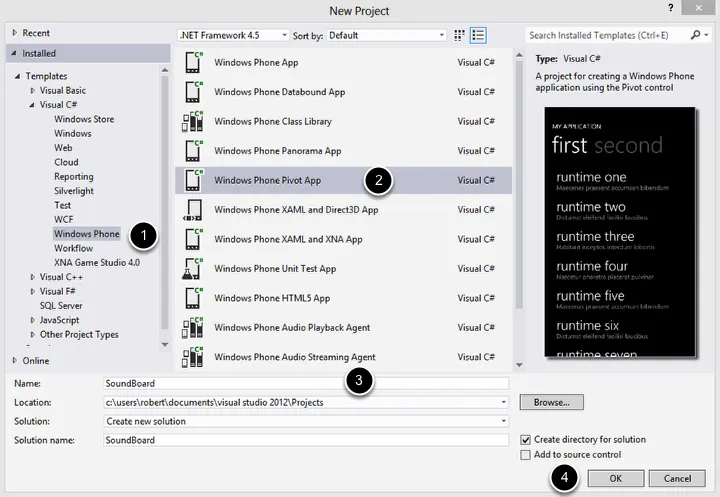Screen dimensions: 720x497
Task: Select Windows Phone Audio Playback Agent icon
Action: click(193, 328)
